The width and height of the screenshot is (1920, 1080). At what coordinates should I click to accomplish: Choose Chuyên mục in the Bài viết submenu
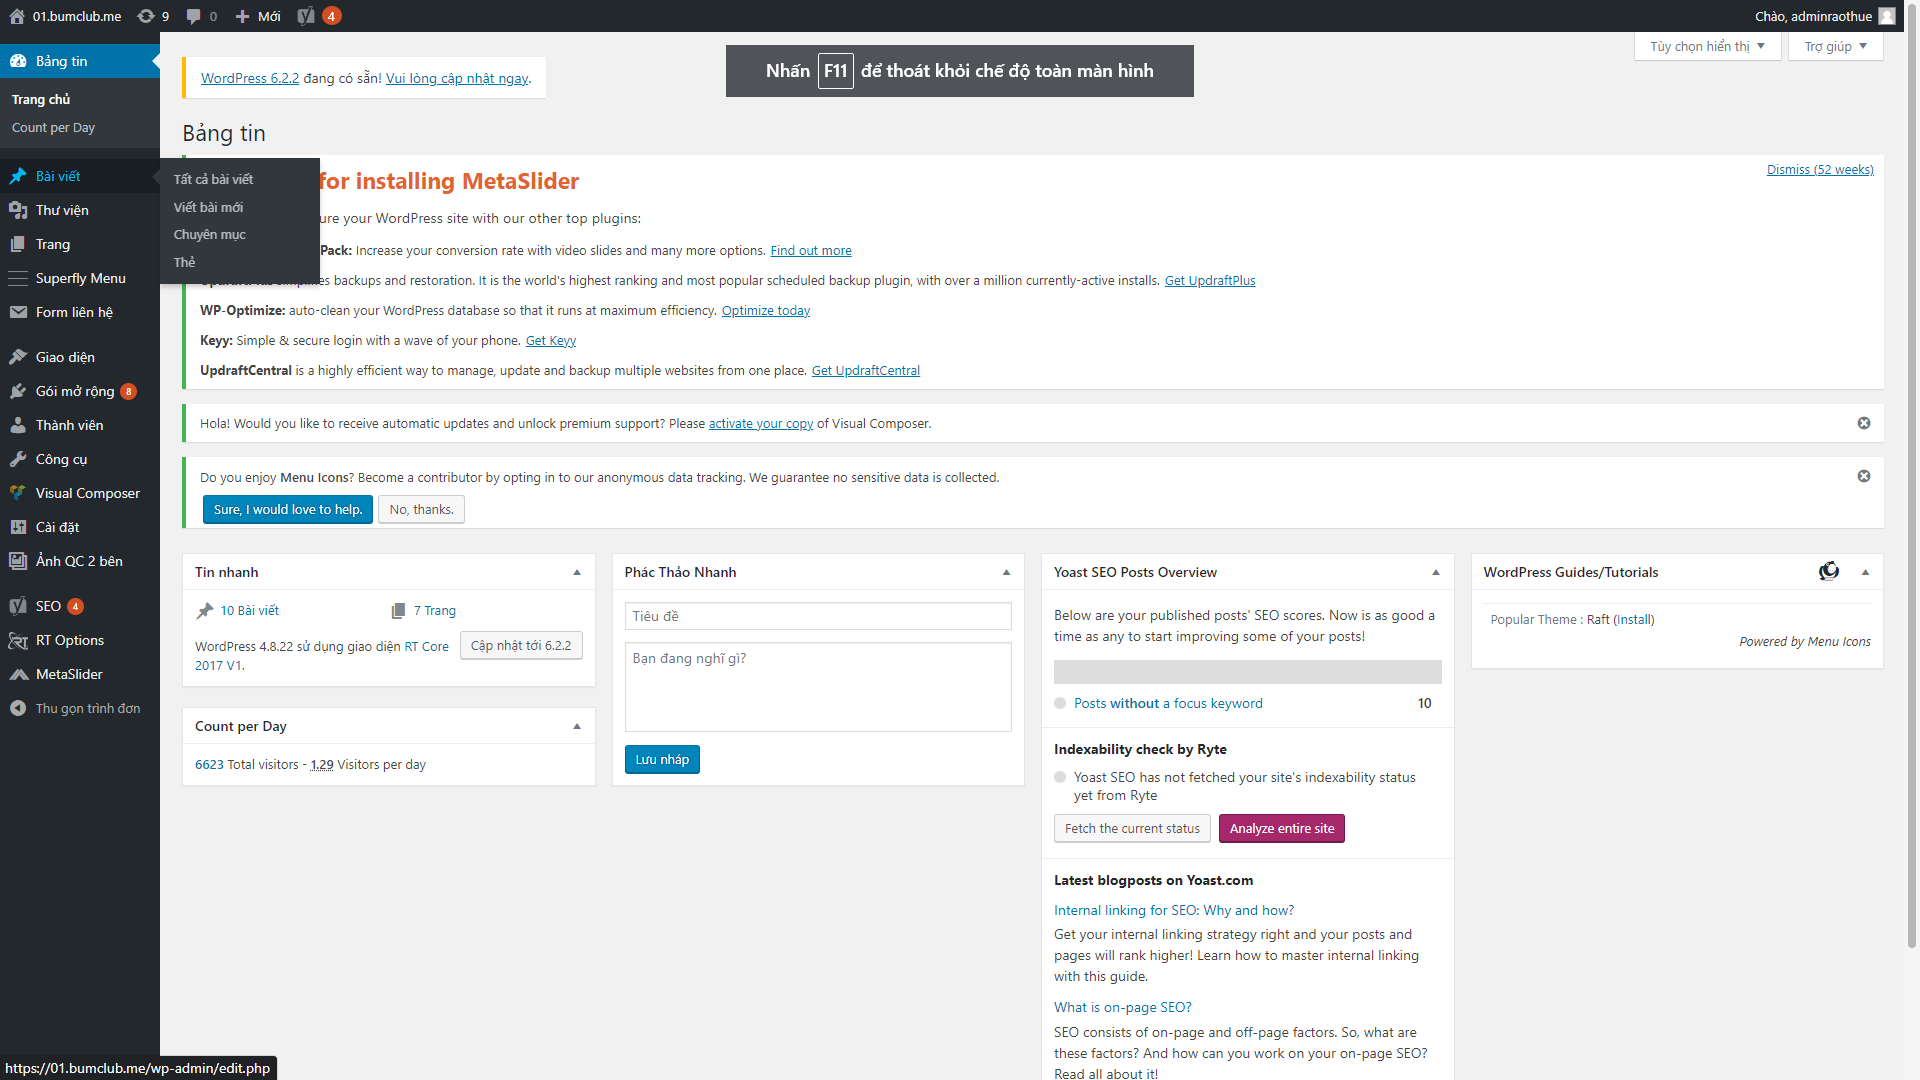coord(209,234)
